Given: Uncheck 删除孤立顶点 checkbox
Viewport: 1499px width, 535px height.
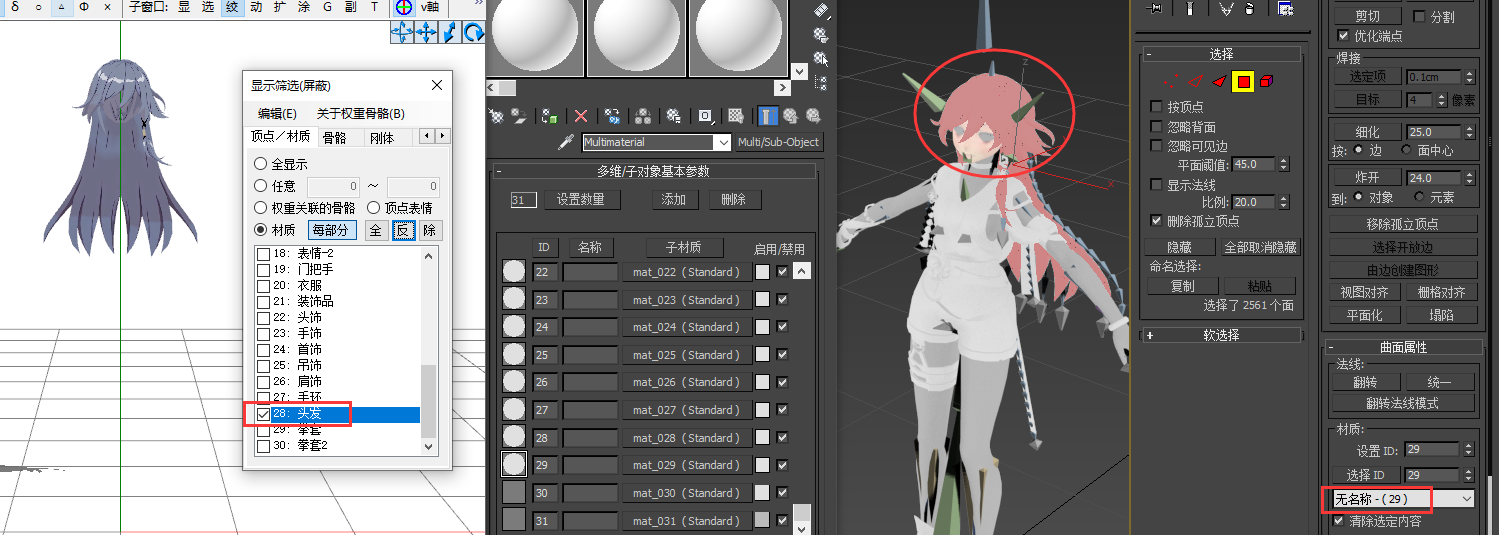Looking at the screenshot, I should 1157,221.
